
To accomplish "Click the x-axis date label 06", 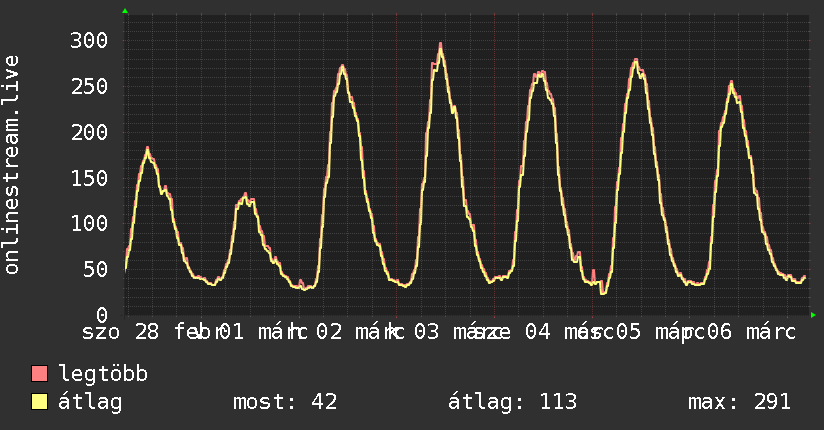I will point(719,332).
